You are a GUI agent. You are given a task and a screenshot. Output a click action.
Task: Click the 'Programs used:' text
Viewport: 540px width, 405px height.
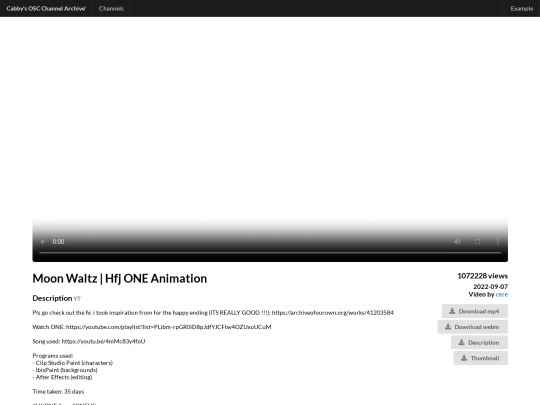click(53, 356)
